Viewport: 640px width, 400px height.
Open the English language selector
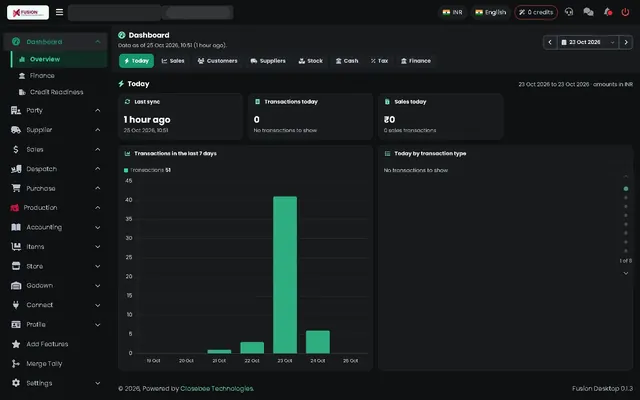tap(491, 12)
